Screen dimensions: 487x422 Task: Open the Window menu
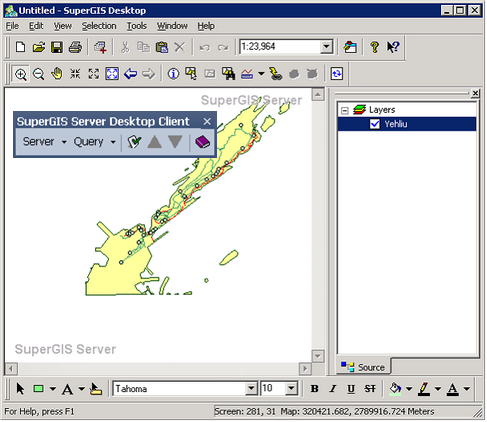(172, 26)
